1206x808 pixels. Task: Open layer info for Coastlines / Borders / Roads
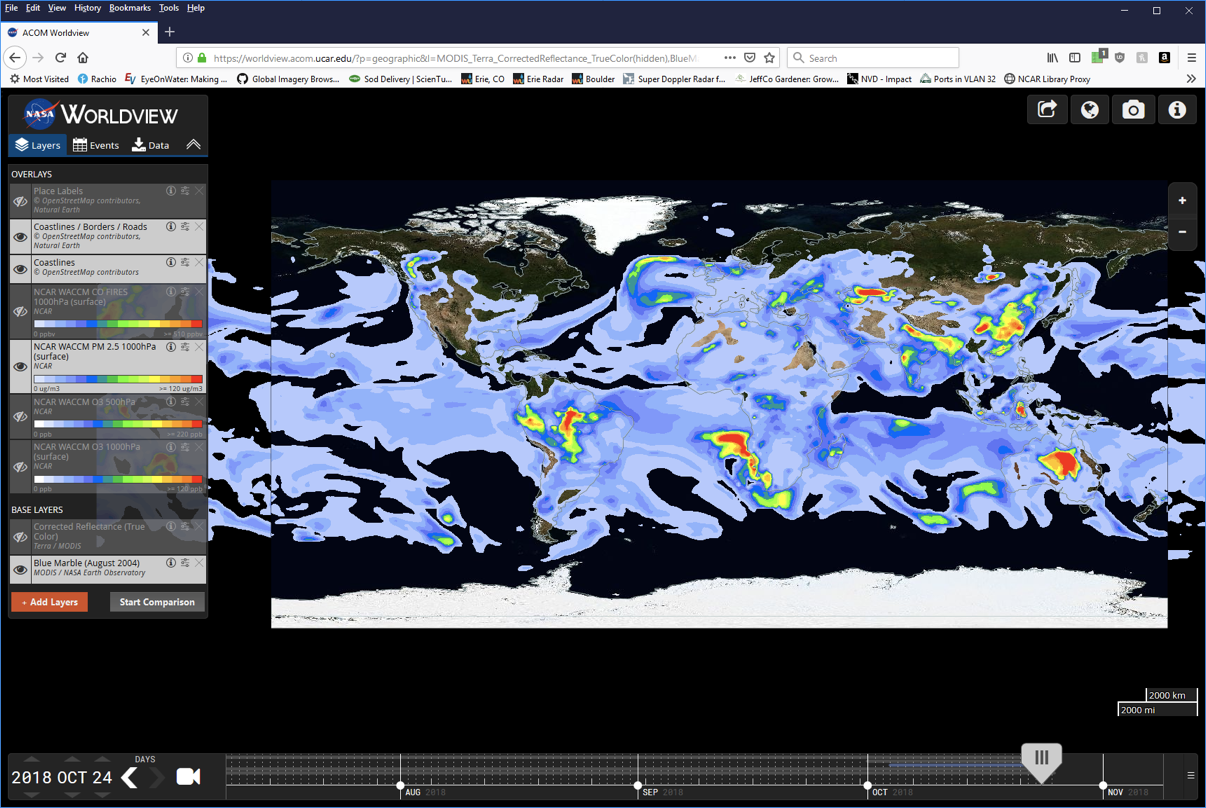(x=171, y=227)
